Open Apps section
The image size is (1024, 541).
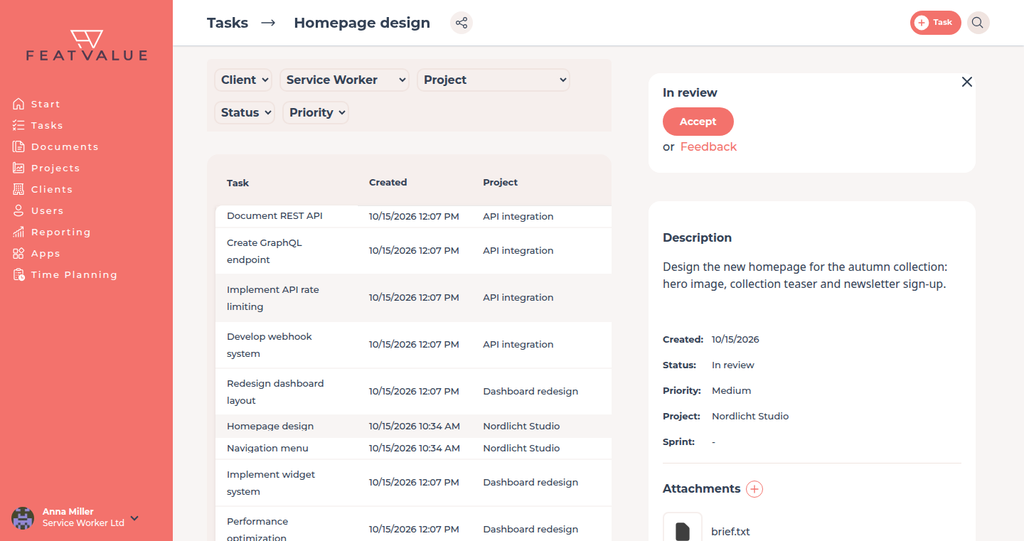click(x=46, y=254)
